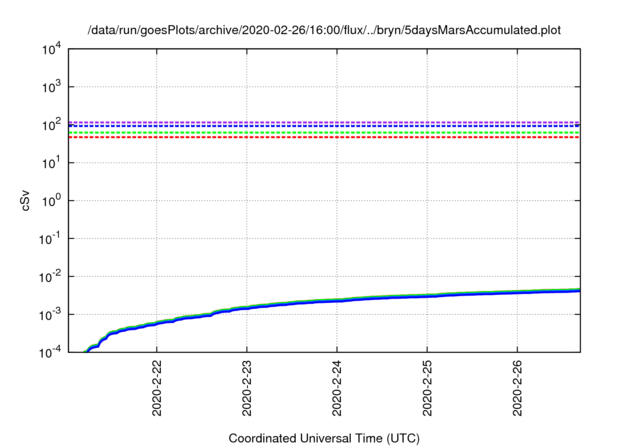Click the purple dashed threshold line
Viewport: 640px width, 448px height.
[324, 122]
